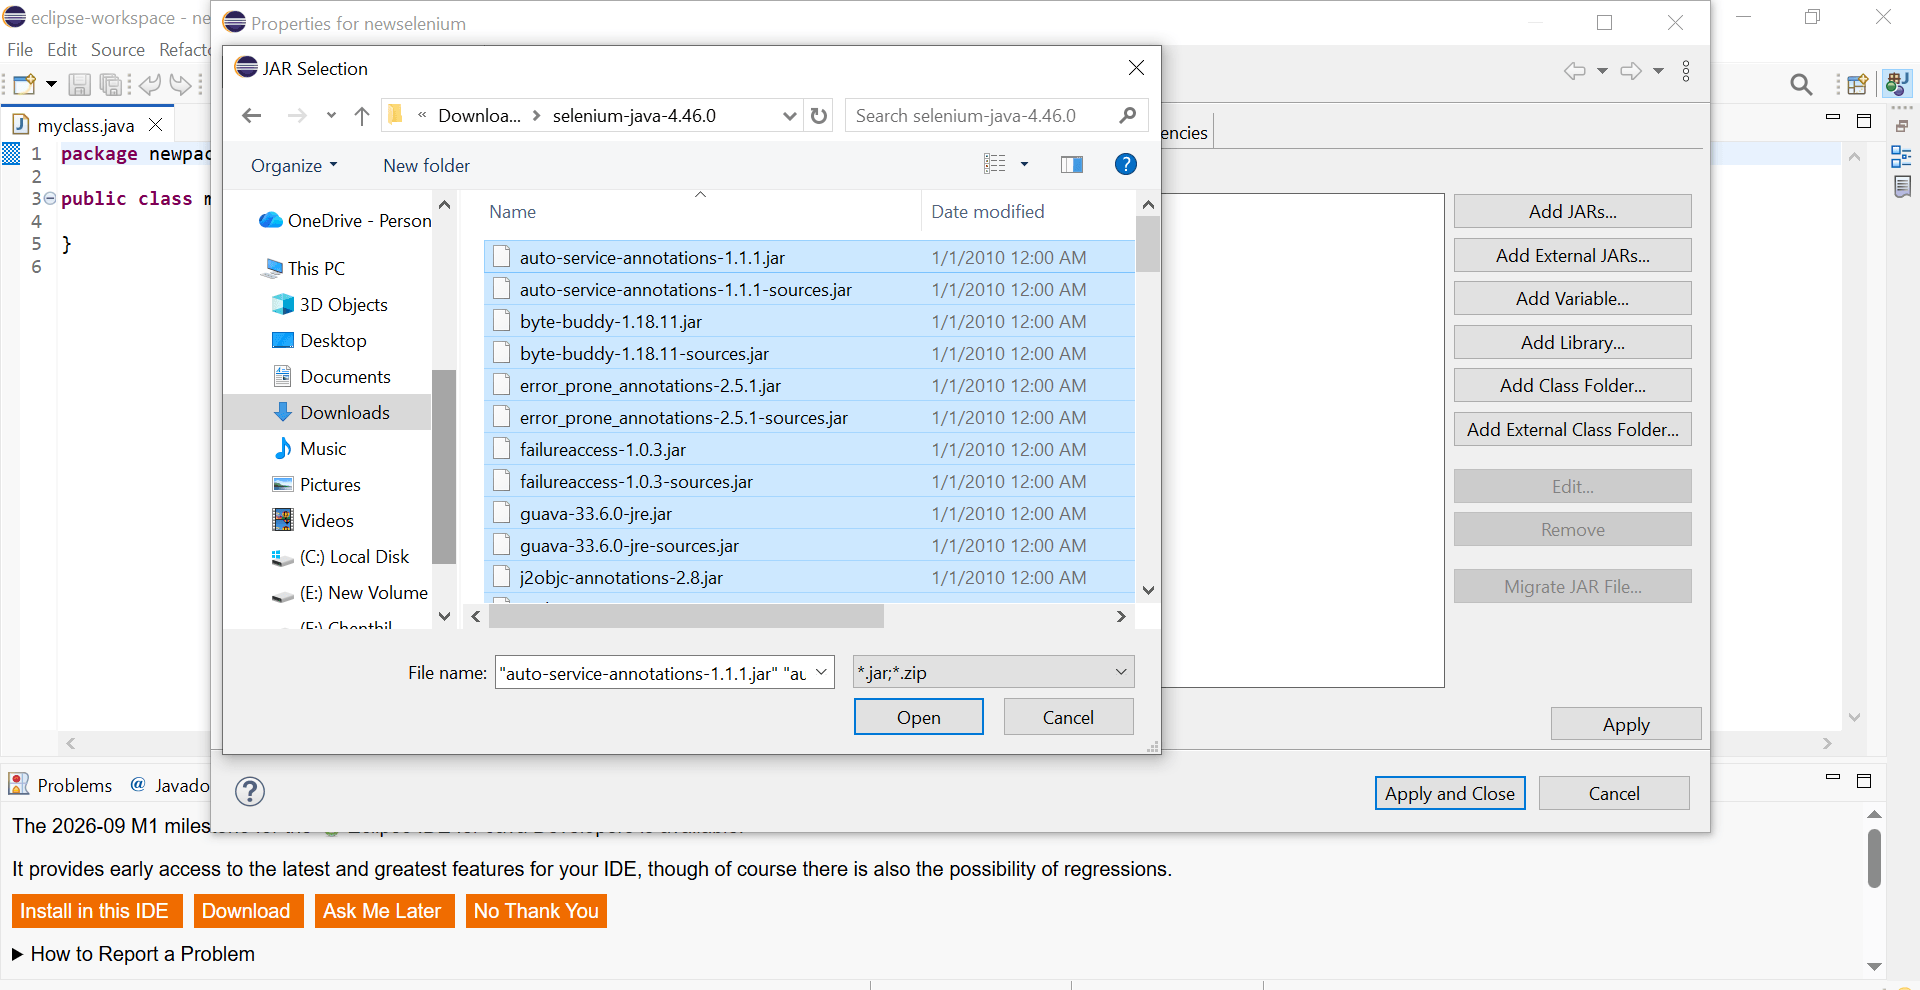The height and width of the screenshot is (990, 1920).
Task: Click Open in JAR Selection dialog
Action: point(918,717)
